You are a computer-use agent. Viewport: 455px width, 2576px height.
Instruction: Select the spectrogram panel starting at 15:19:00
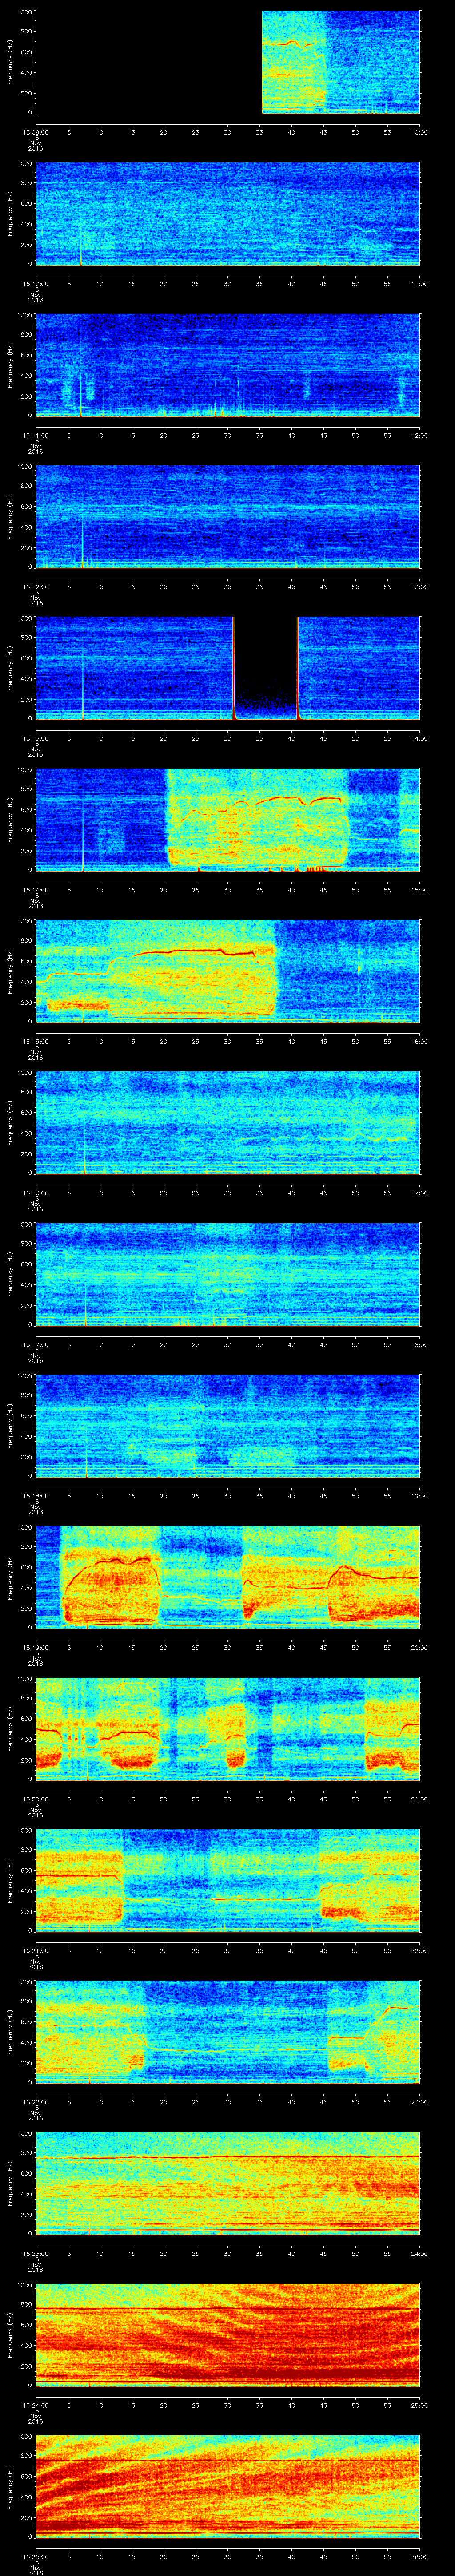pyautogui.click(x=228, y=1577)
